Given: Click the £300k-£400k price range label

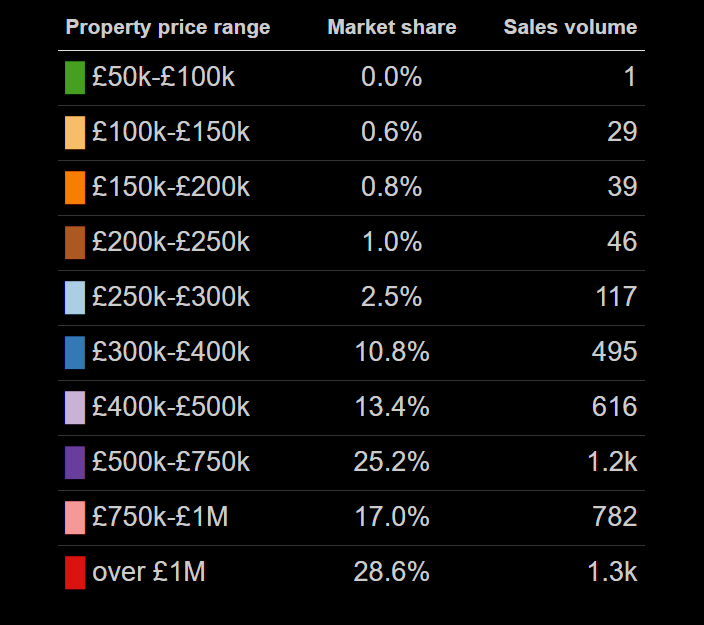Looking at the screenshot, I should click(171, 352).
